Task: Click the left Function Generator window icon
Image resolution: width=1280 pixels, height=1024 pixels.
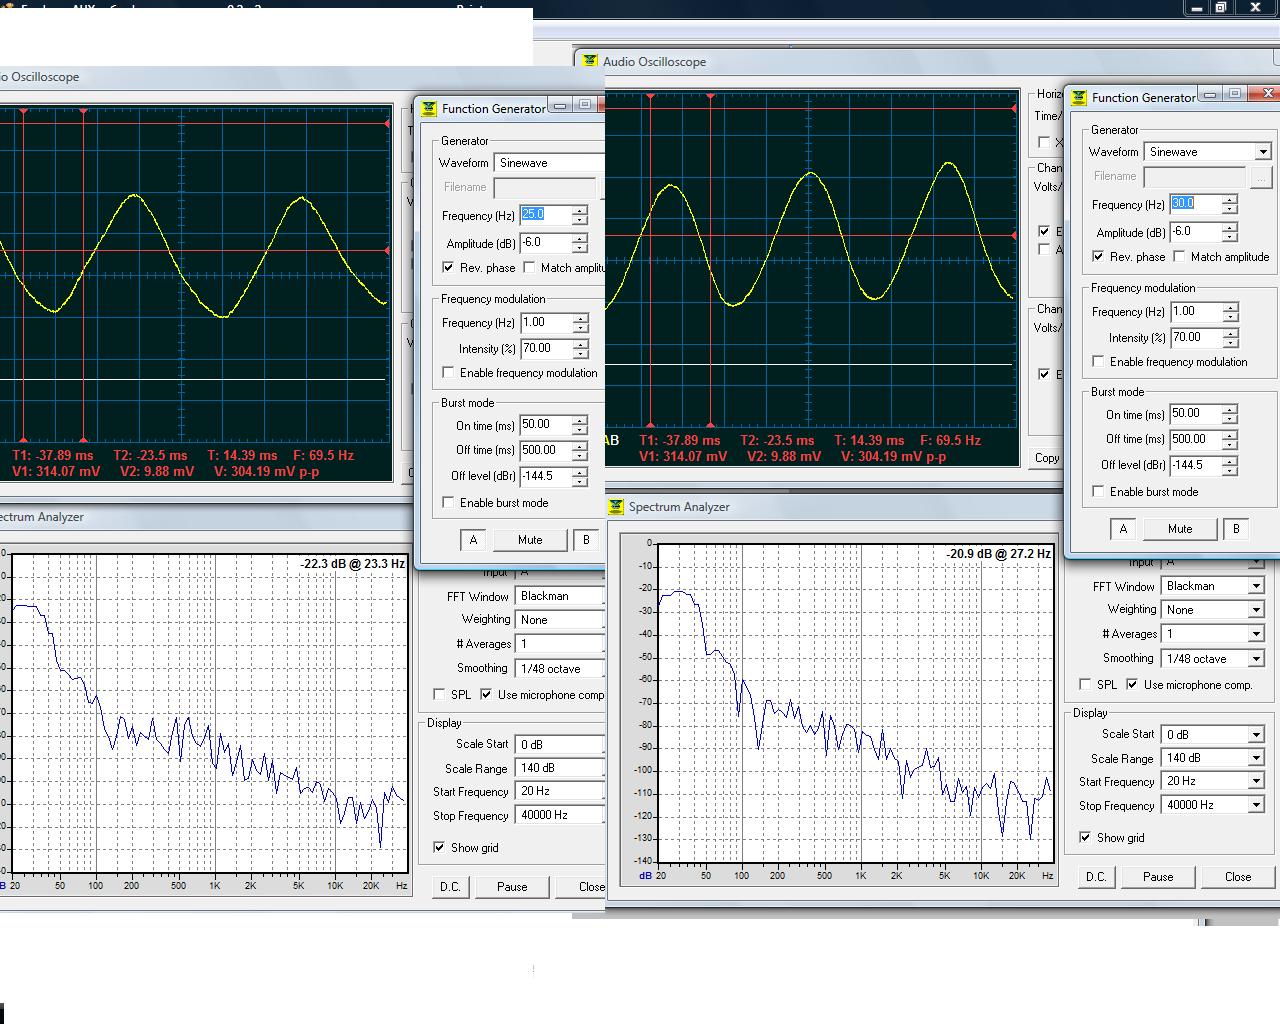Action: 429,109
